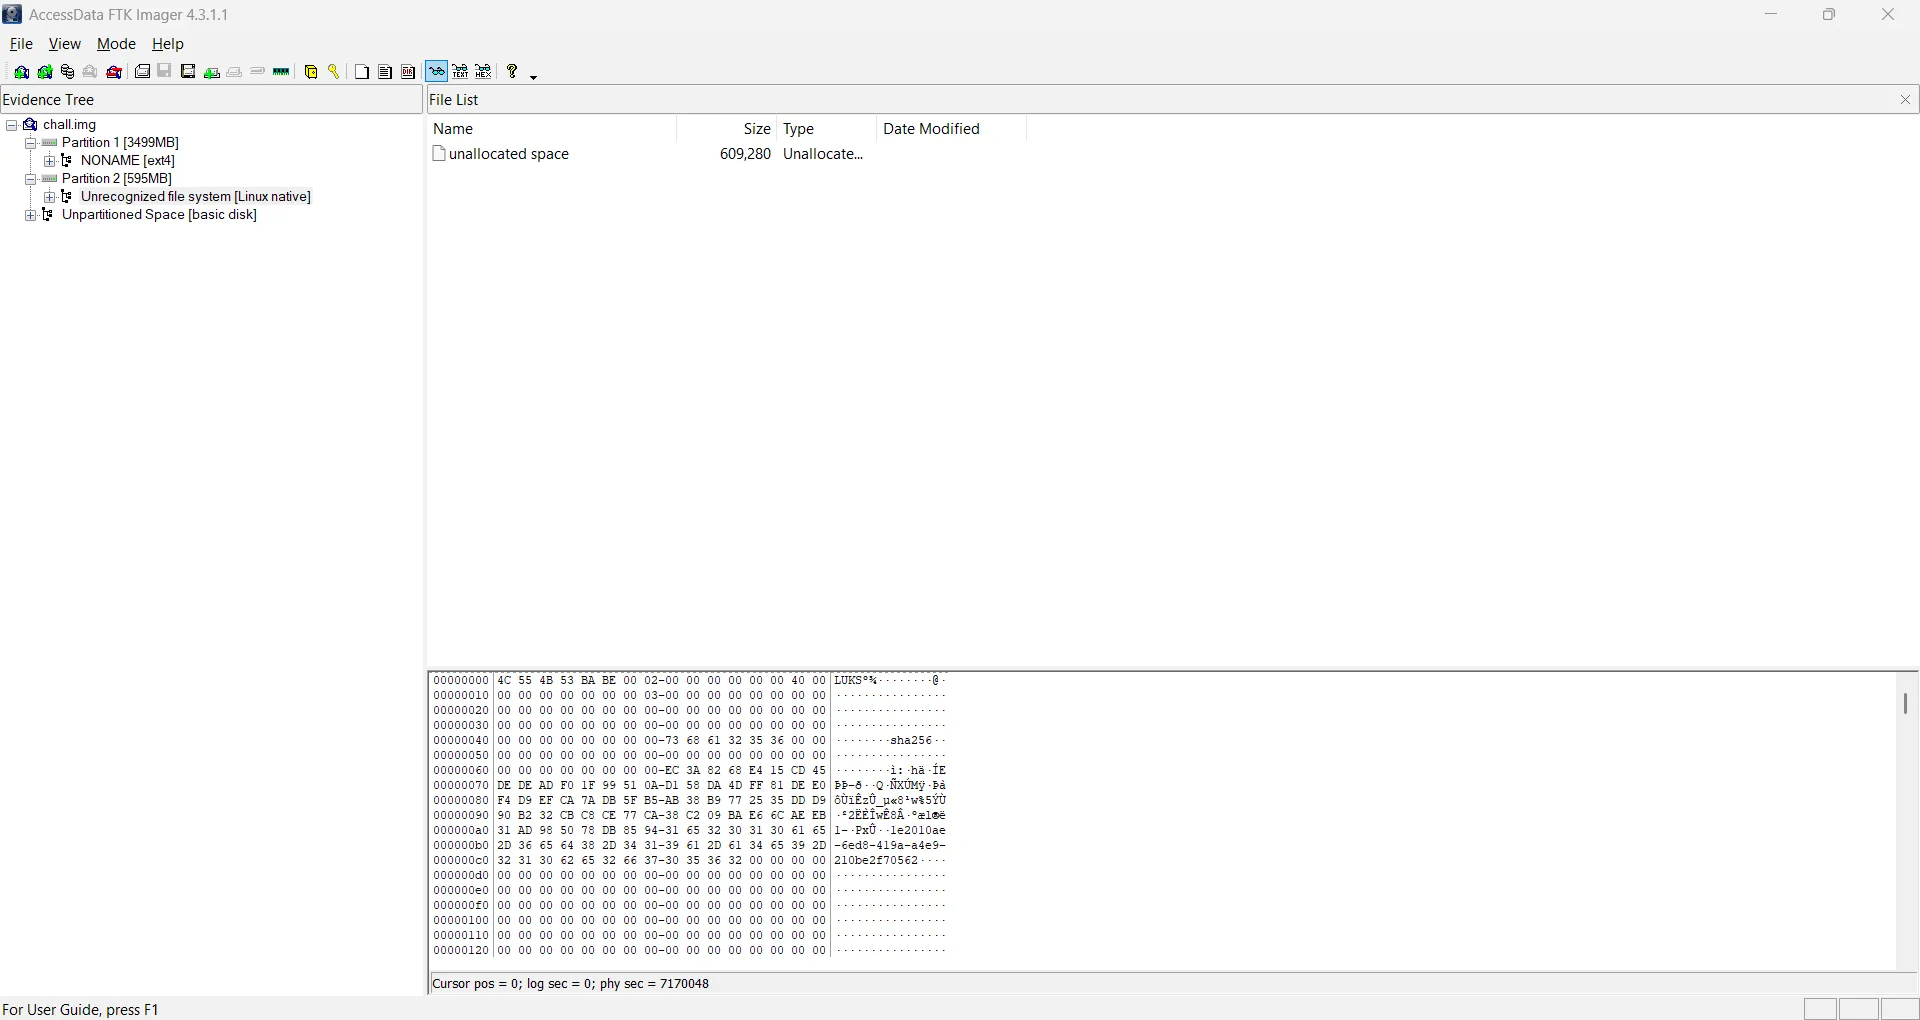Click ASCII text '210be2f70562'

point(876,861)
